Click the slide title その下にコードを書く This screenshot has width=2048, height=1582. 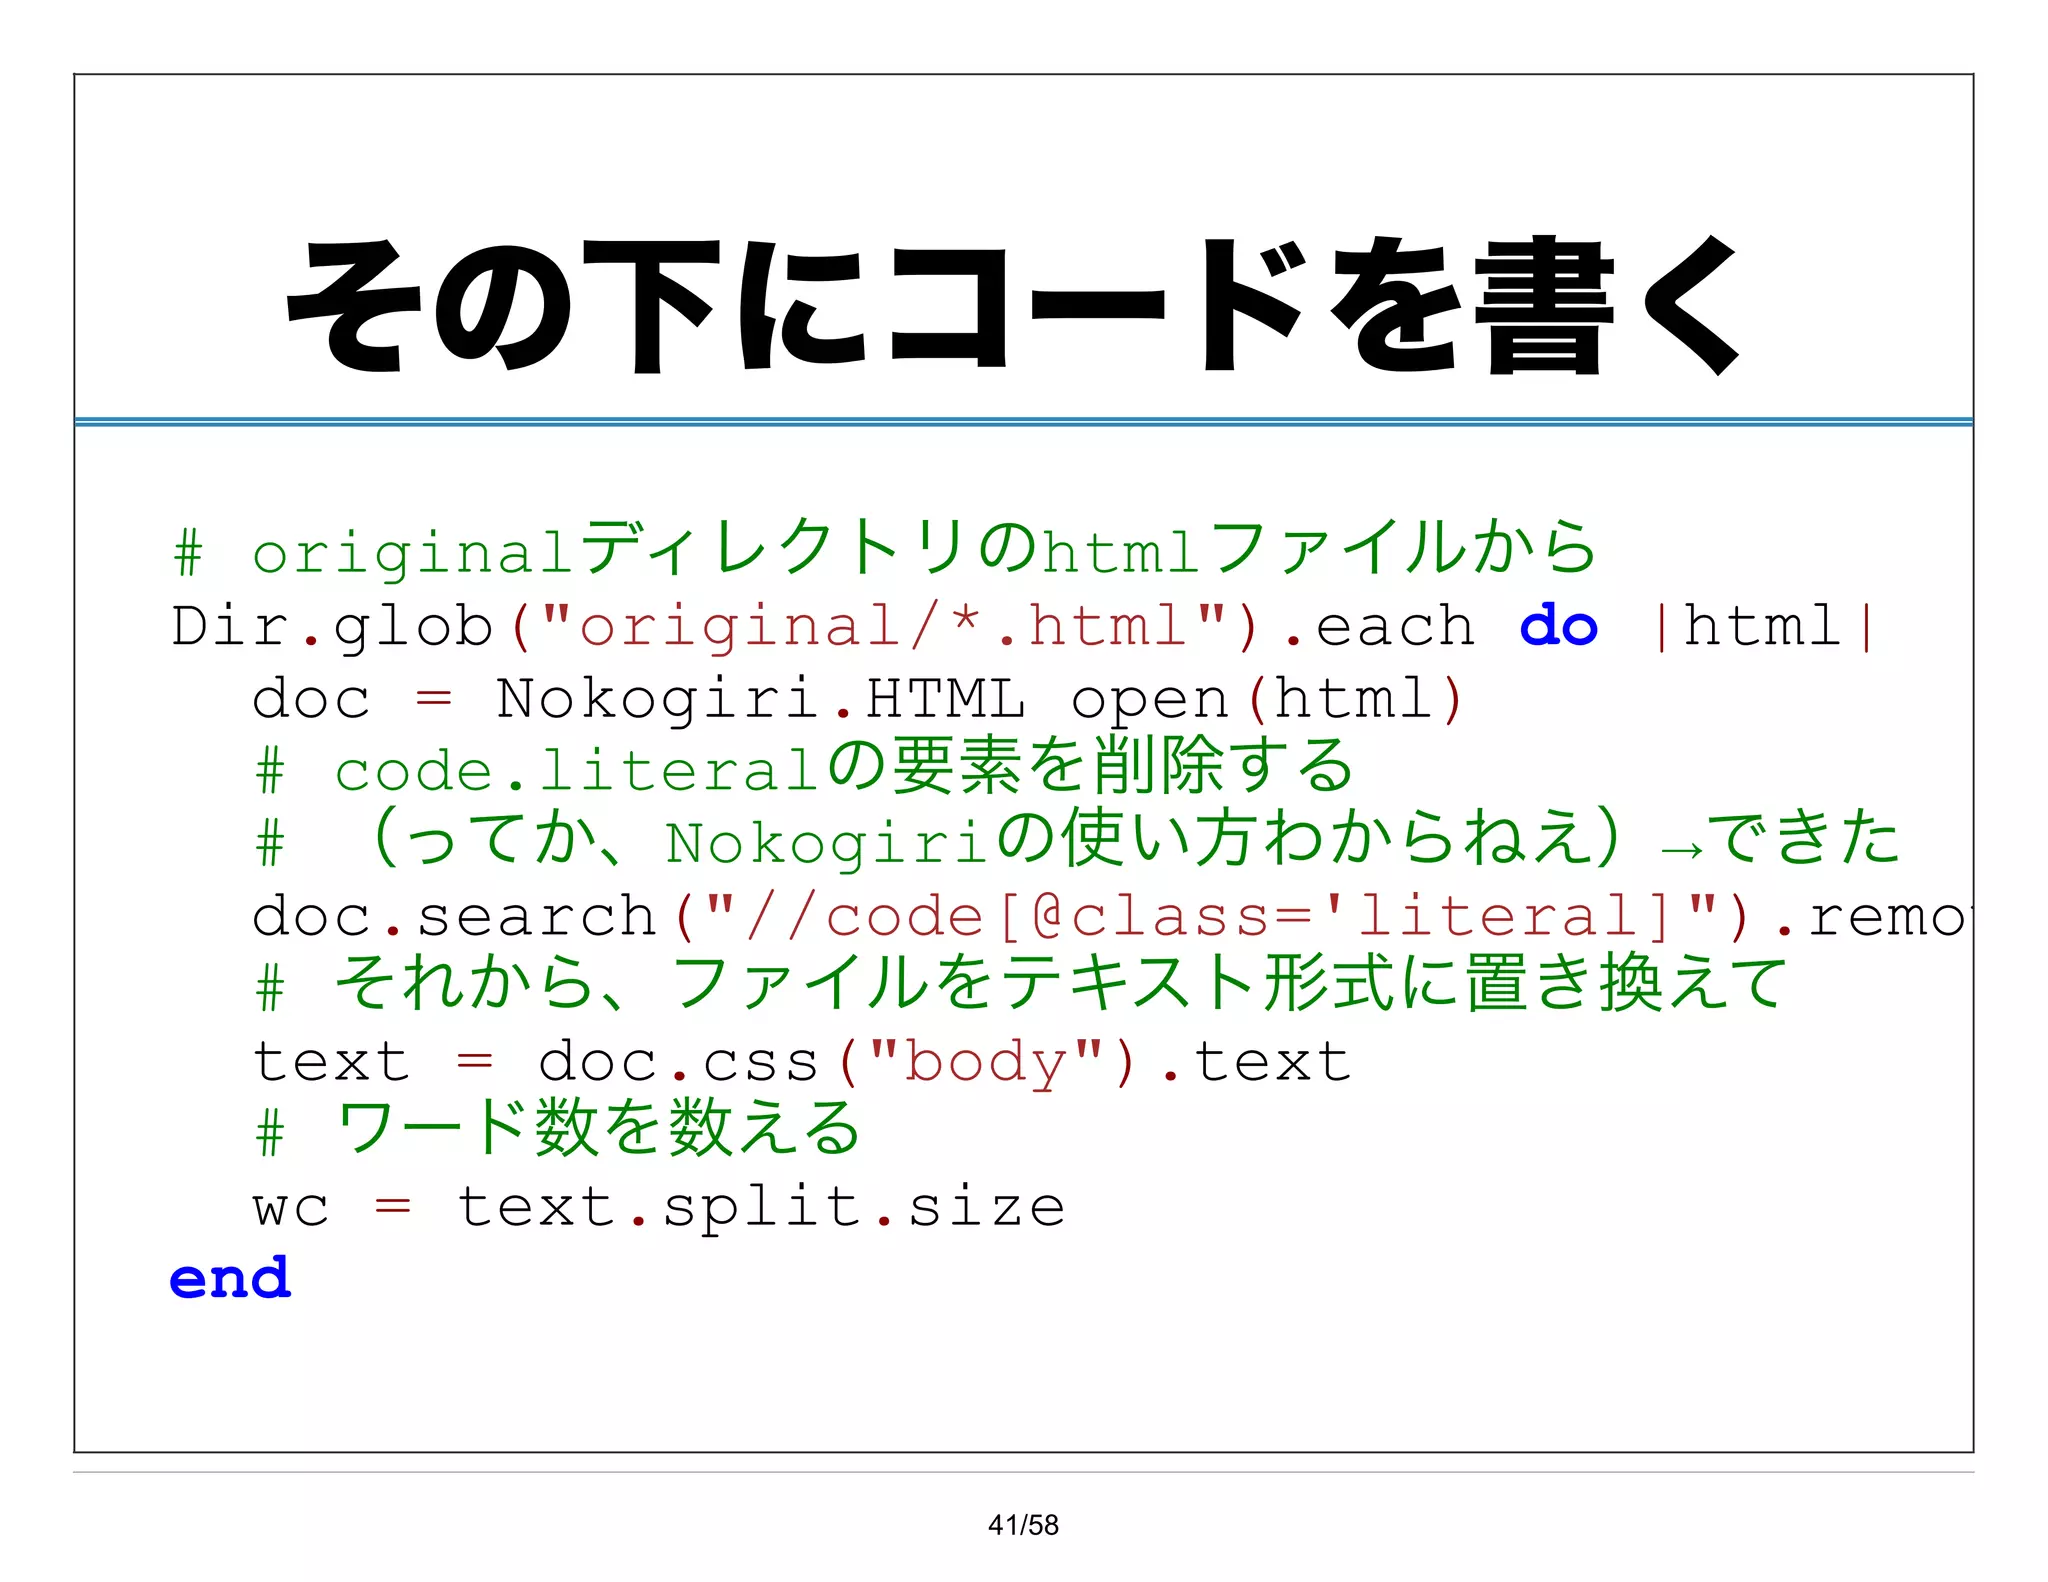point(1013,305)
